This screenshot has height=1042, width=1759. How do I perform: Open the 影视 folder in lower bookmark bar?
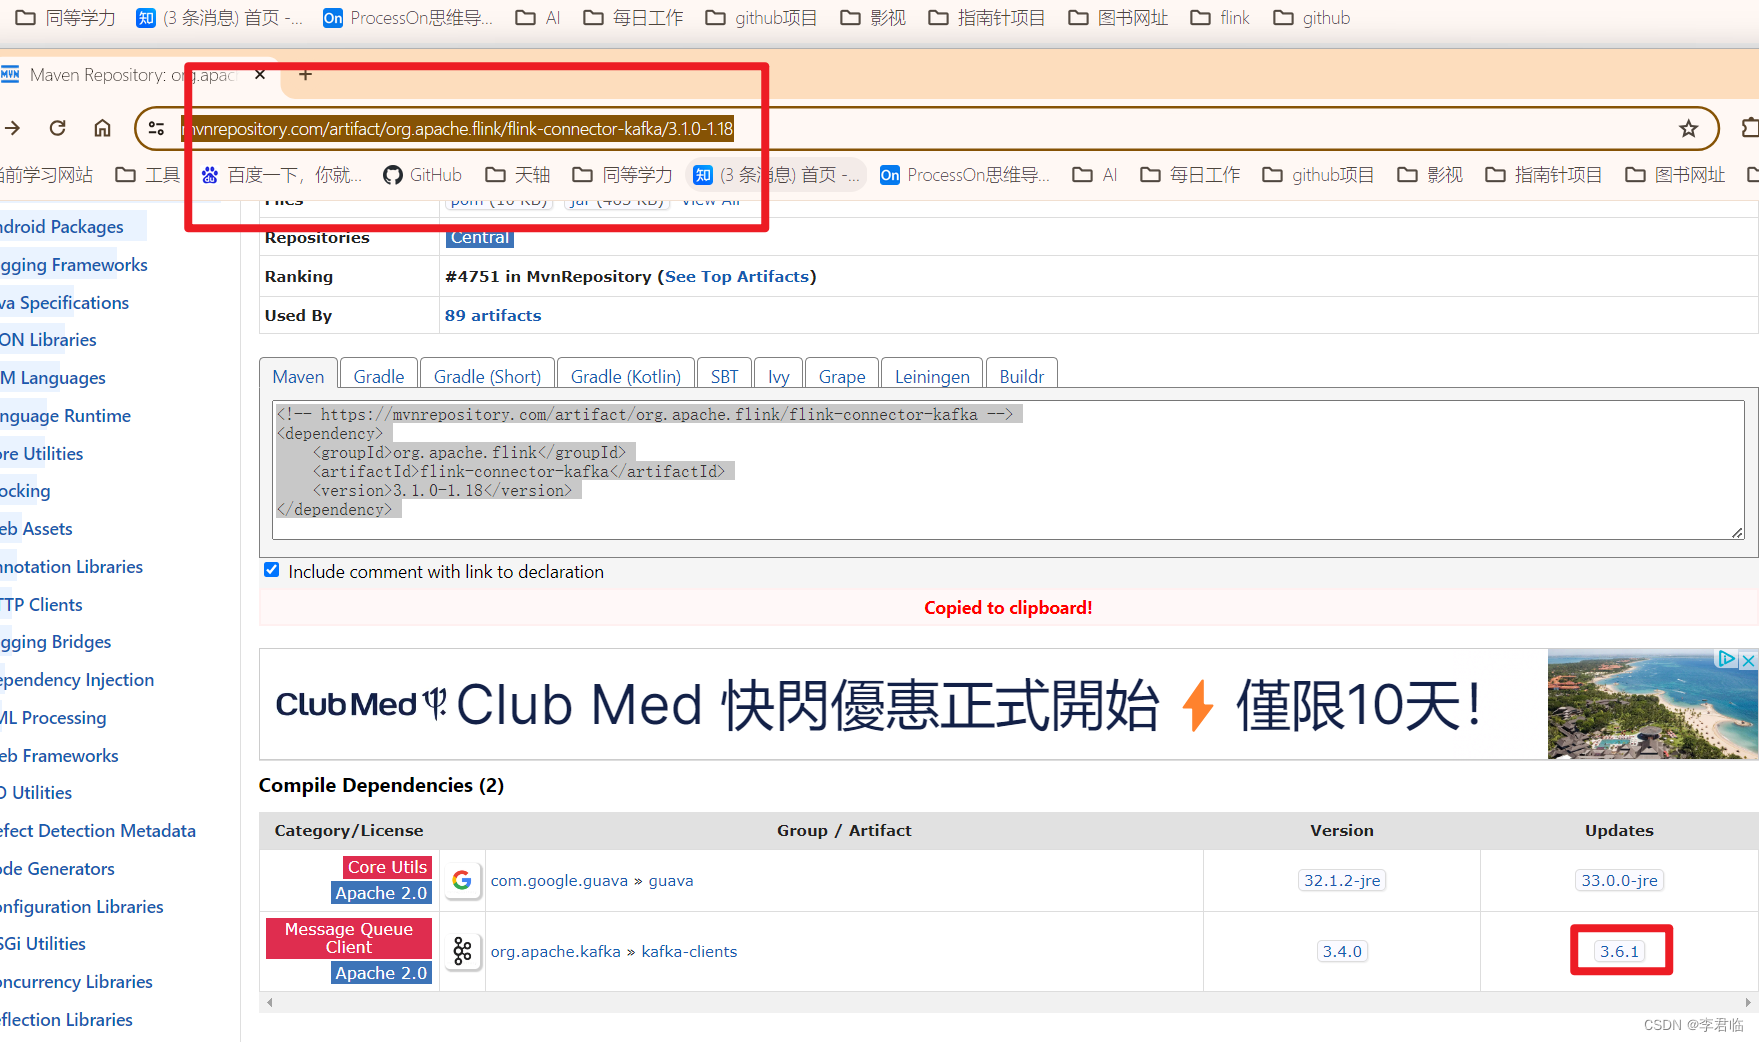(x=1430, y=175)
